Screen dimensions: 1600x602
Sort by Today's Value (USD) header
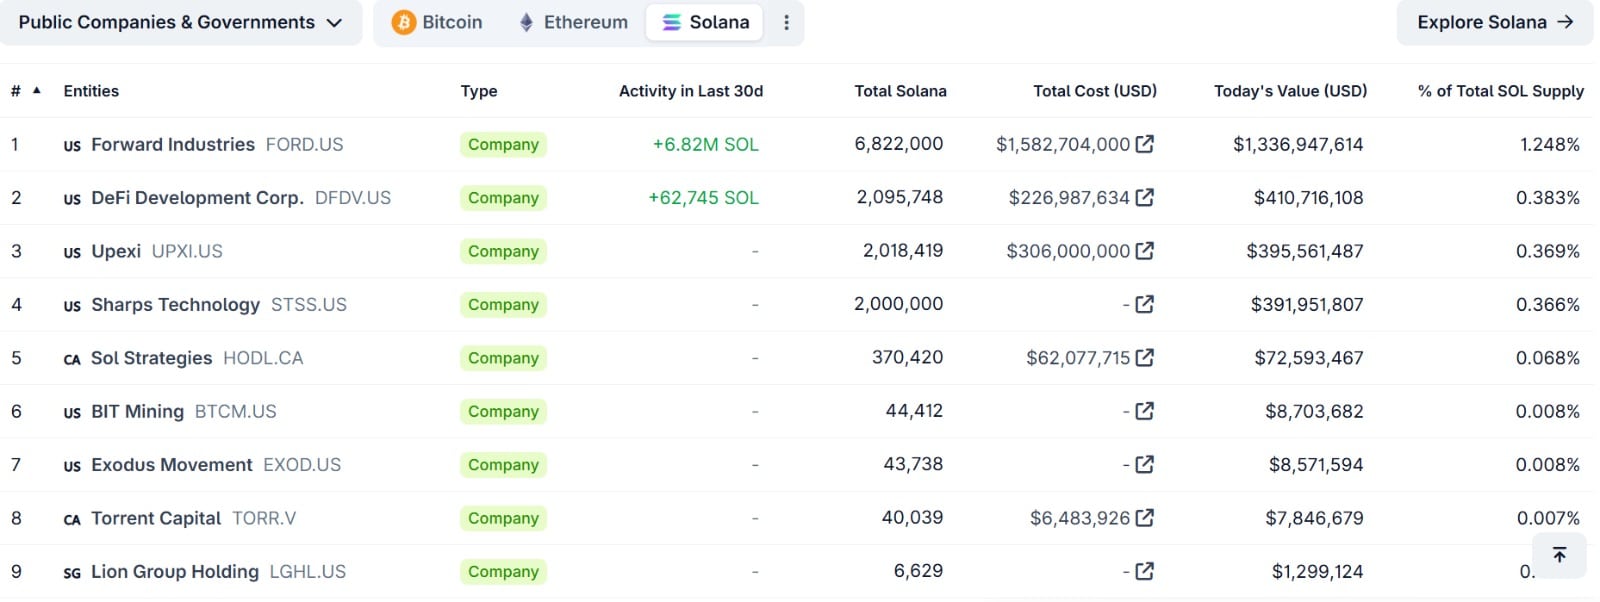pos(1290,90)
